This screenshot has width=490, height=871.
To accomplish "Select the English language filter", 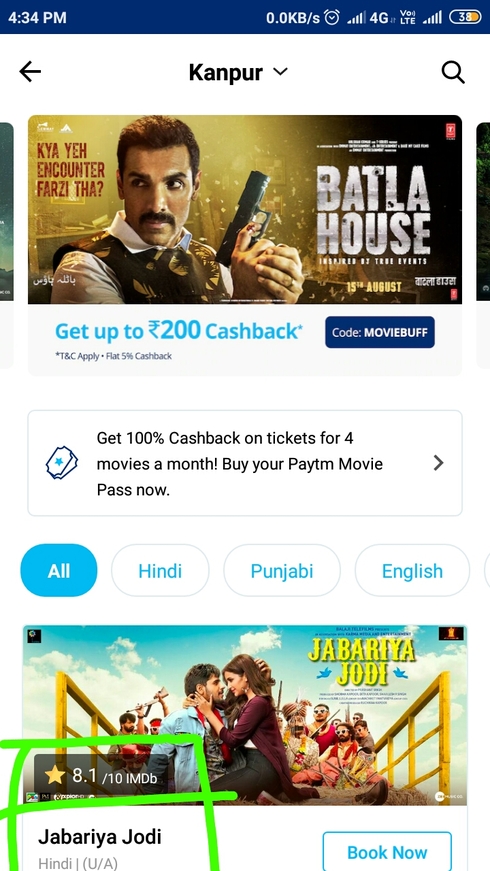I will tap(412, 570).
